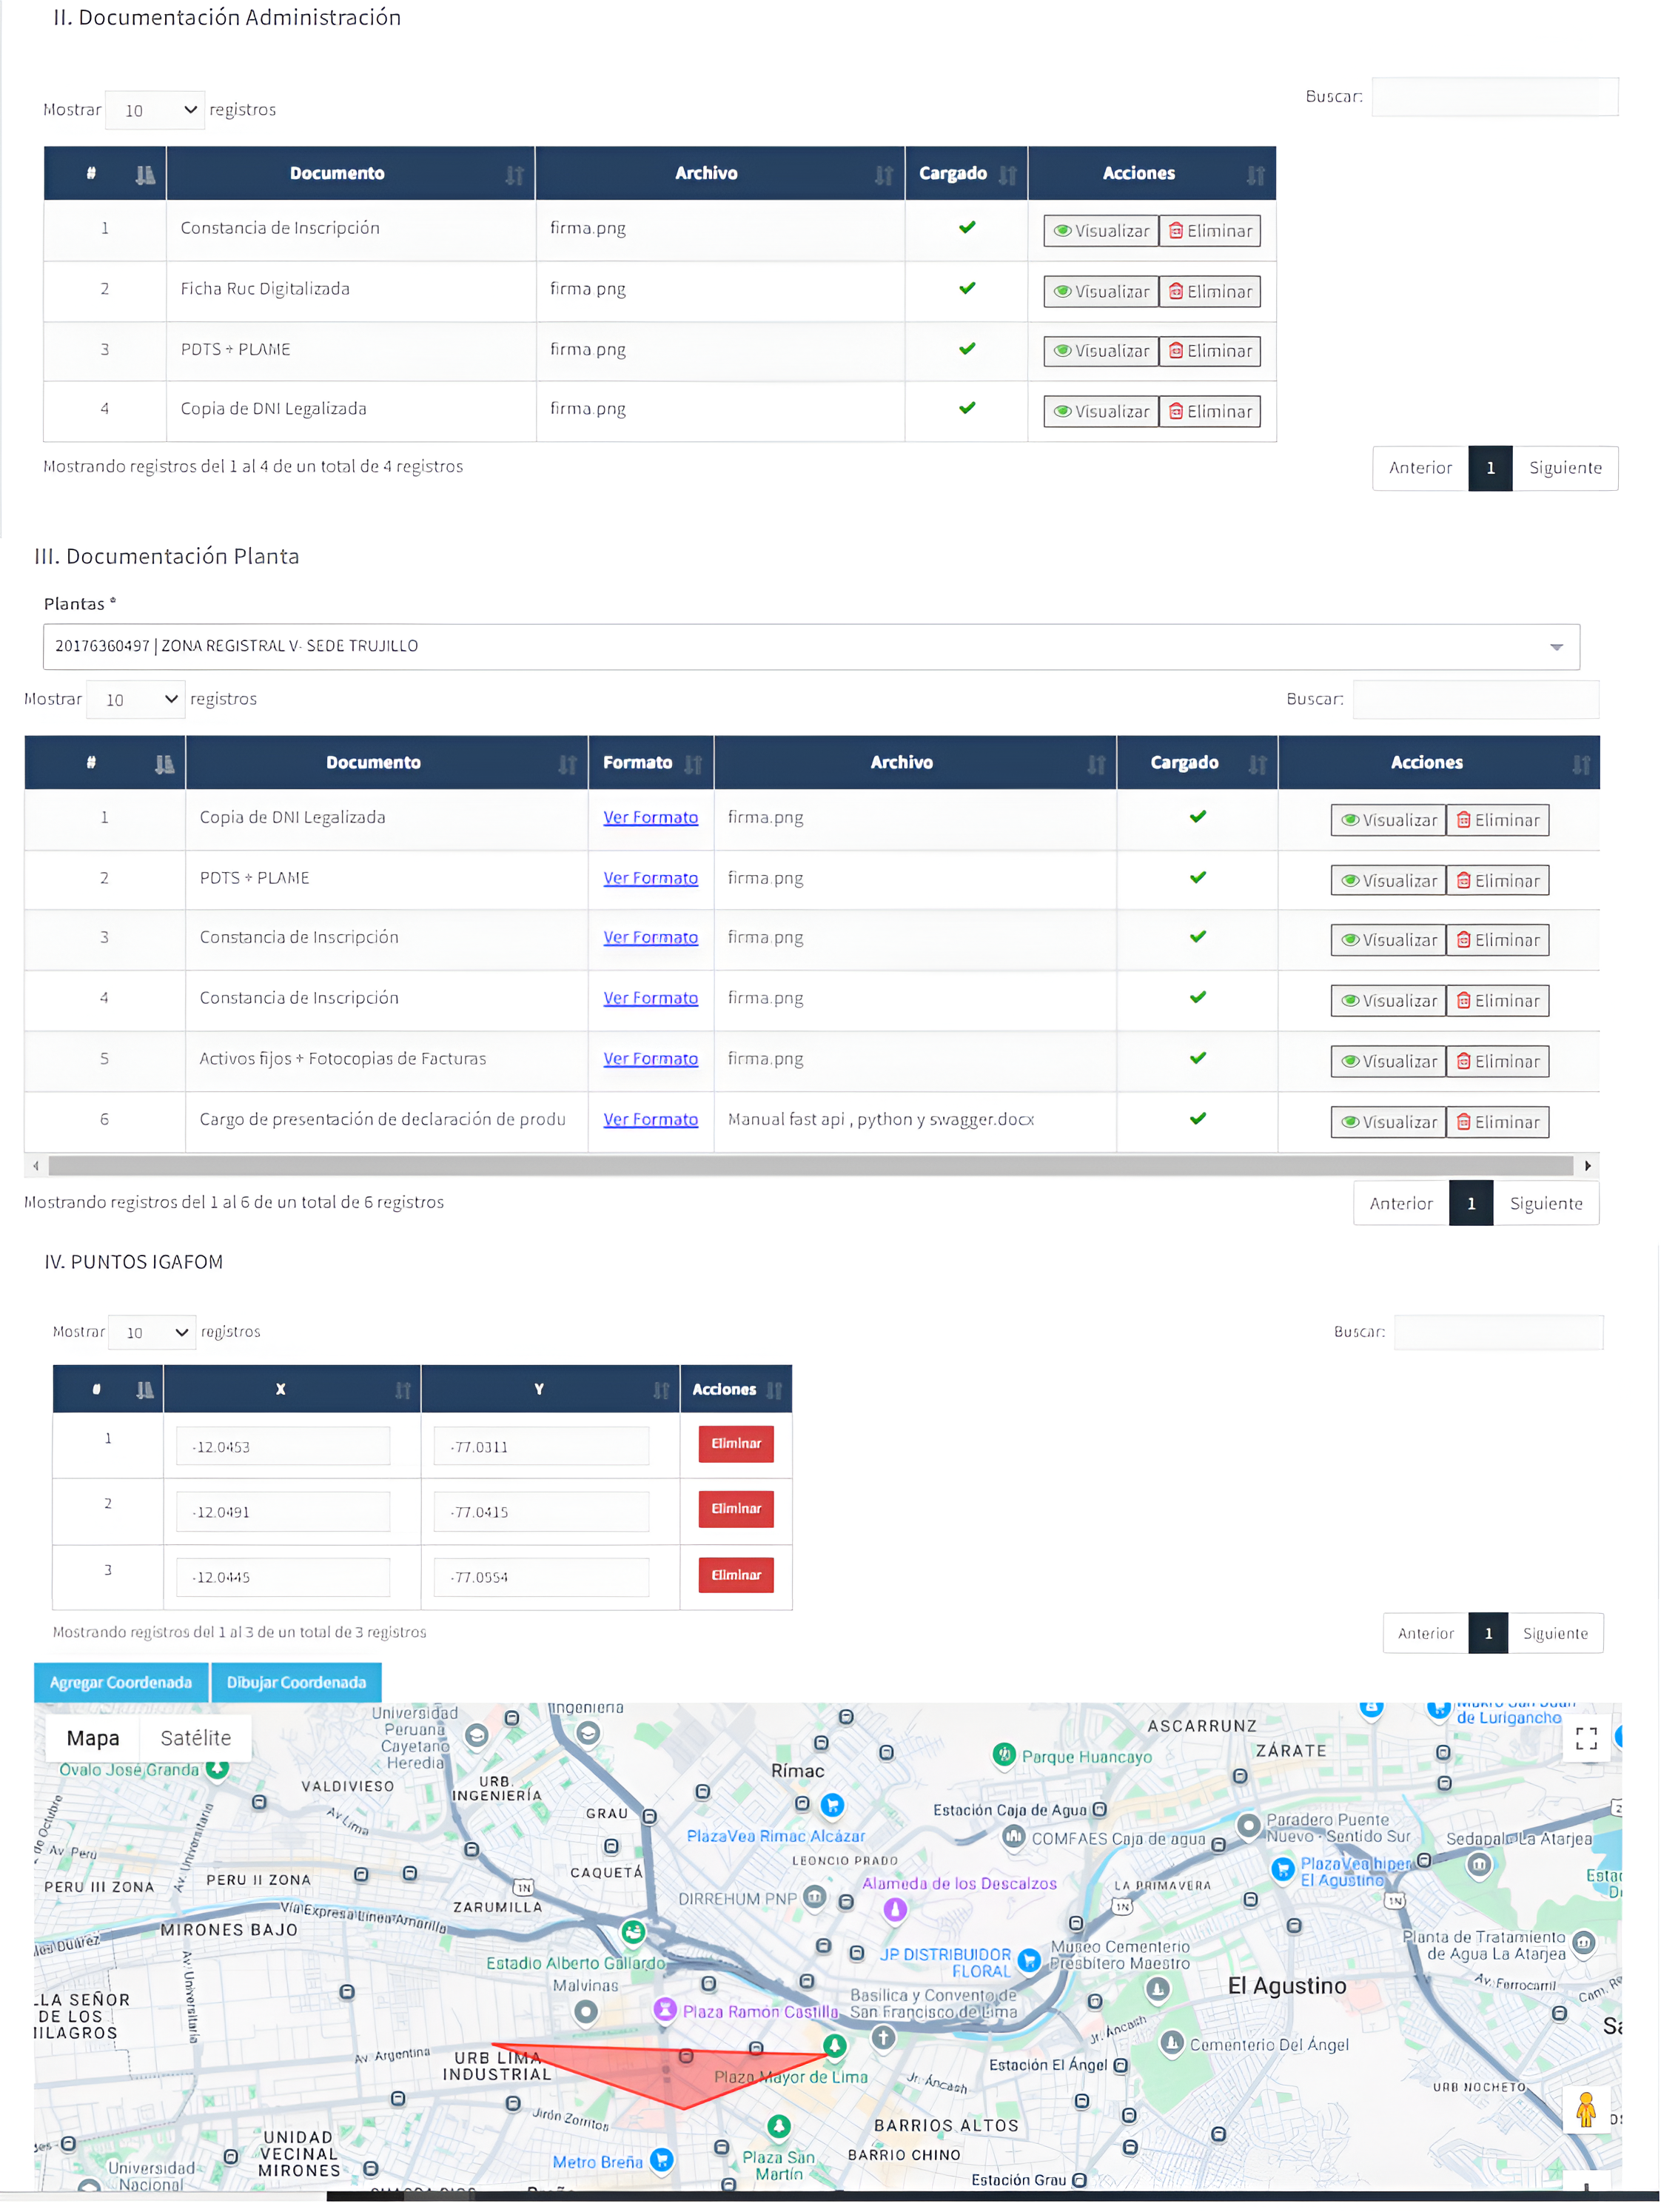Open Ver Formato for Cargo de presentación row

tap(650, 1119)
